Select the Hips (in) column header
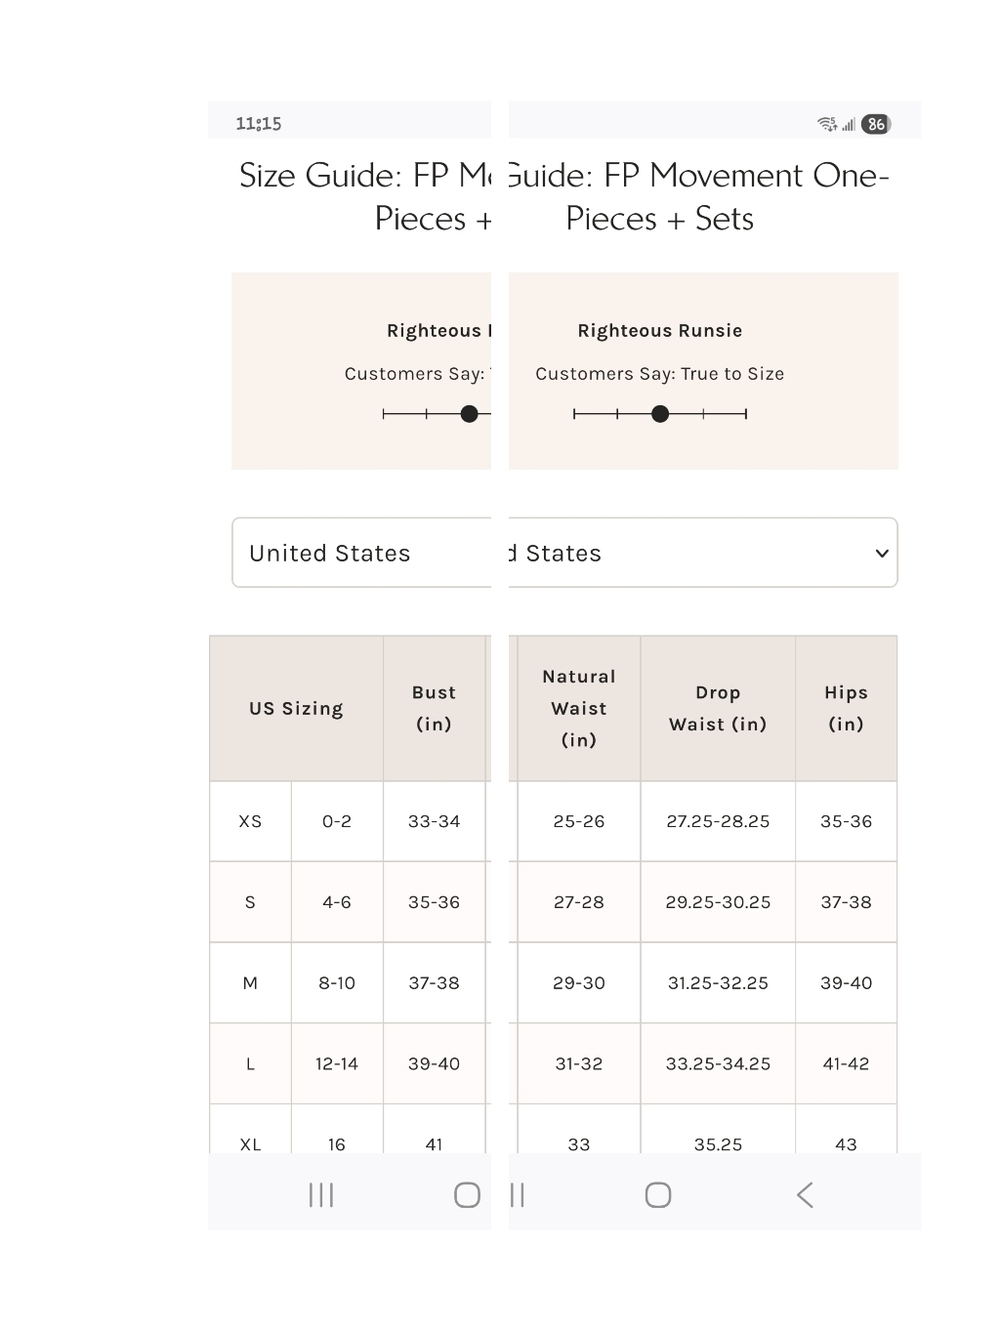 pyautogui.click(x=846, y=708)
